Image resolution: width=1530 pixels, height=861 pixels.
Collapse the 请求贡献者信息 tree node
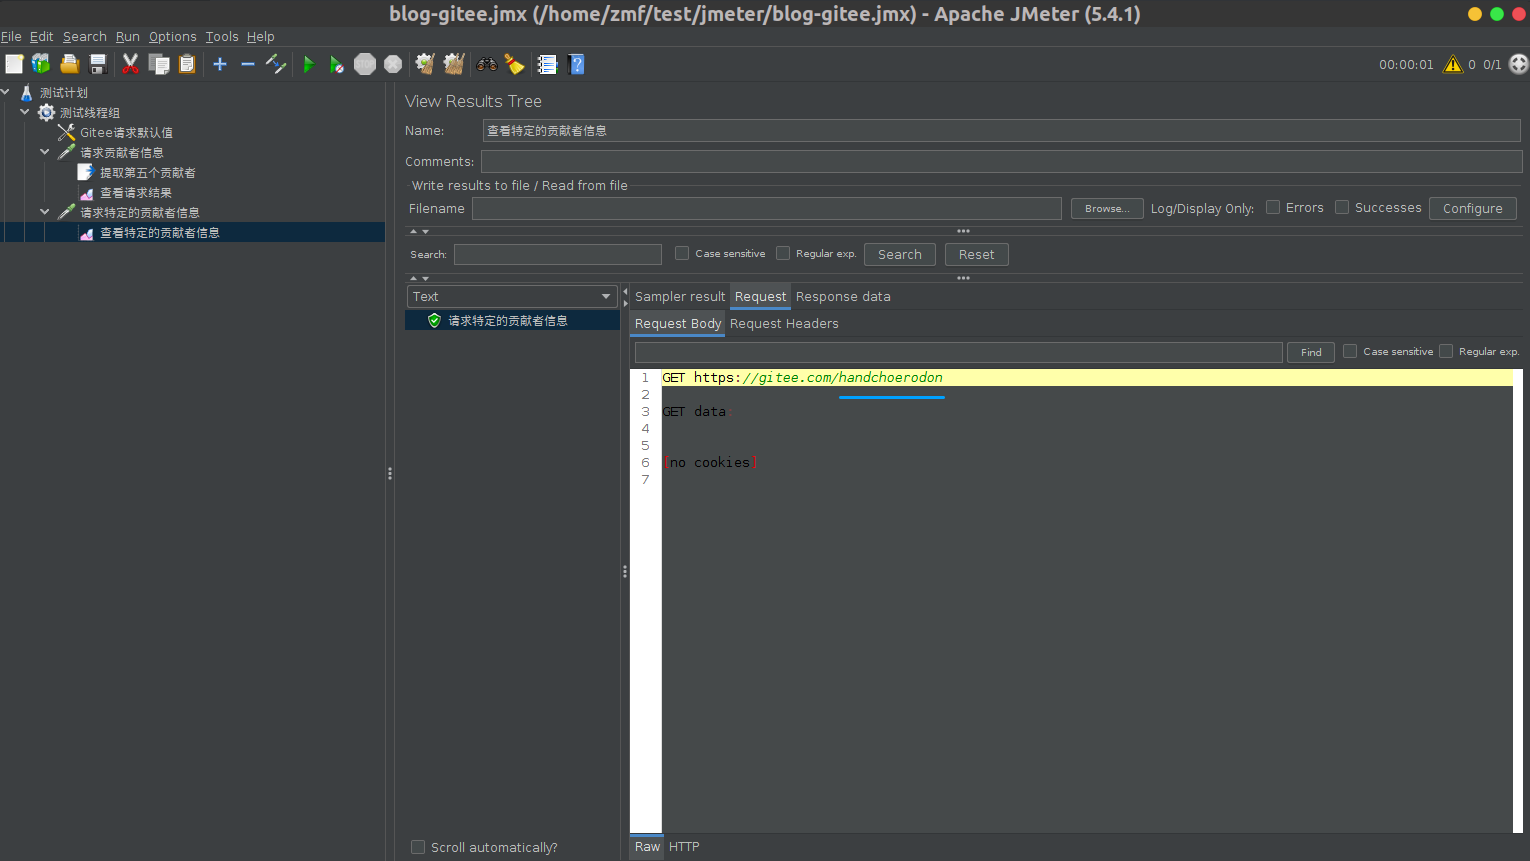pyautogui.click(x=45, y=152)
